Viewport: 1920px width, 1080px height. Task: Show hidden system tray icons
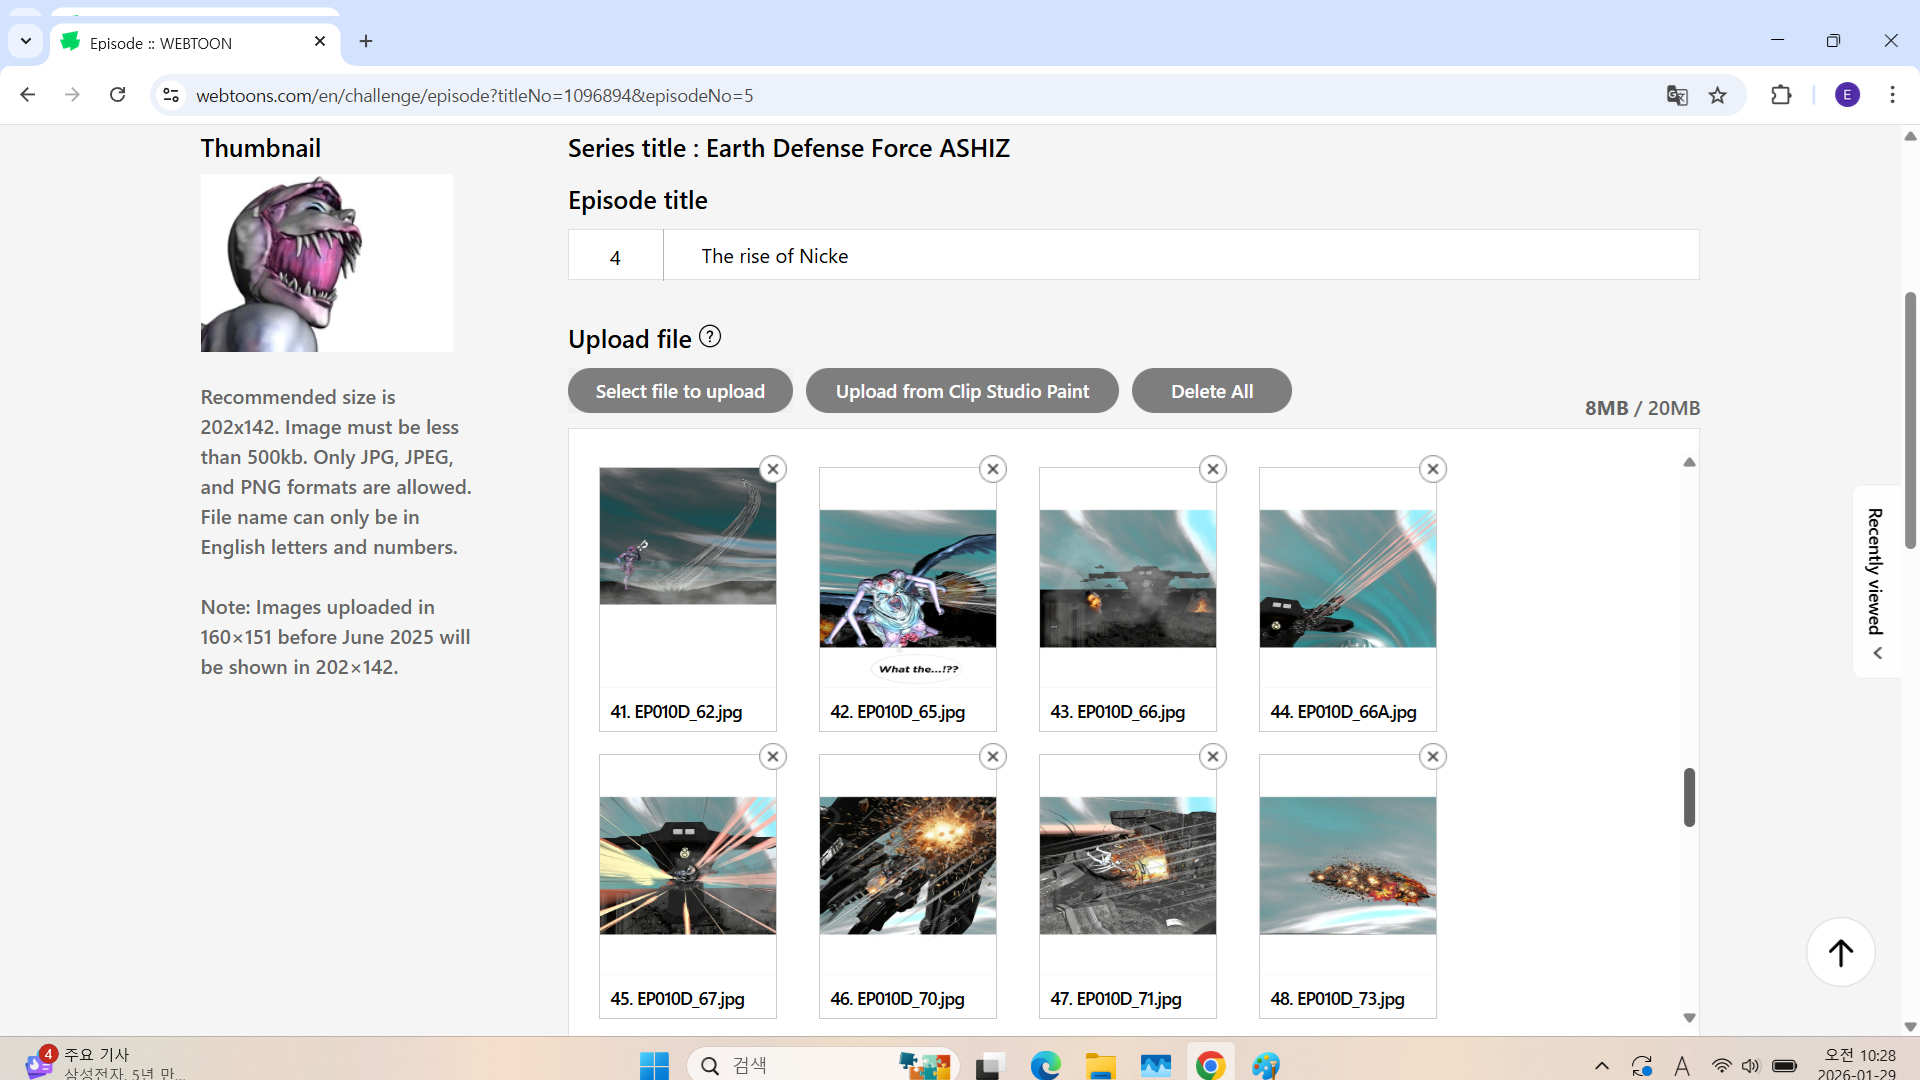(1602, 1066)
